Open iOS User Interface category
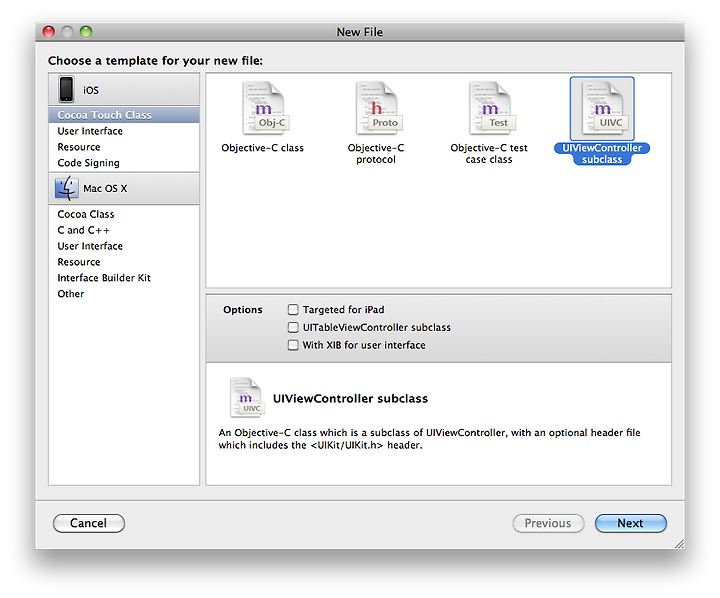 [x=124, y=131]
